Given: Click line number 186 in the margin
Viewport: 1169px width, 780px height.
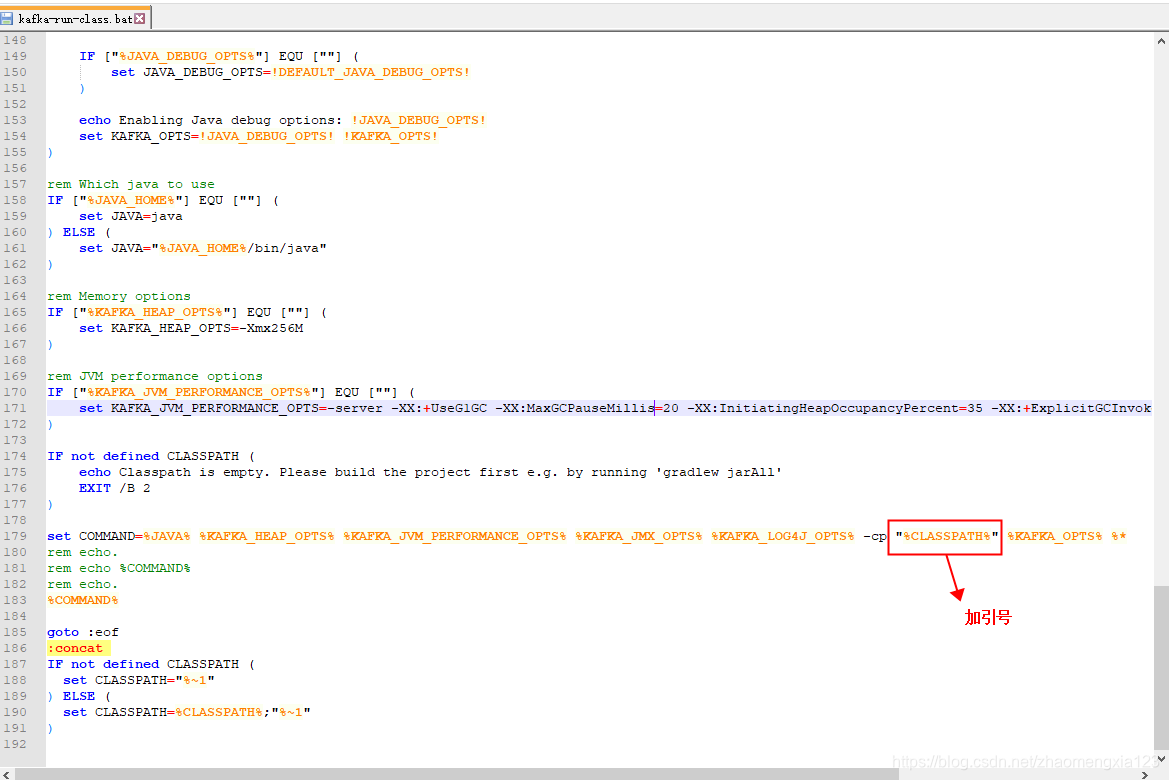Looking at the screenshot, I should [15, 648].
